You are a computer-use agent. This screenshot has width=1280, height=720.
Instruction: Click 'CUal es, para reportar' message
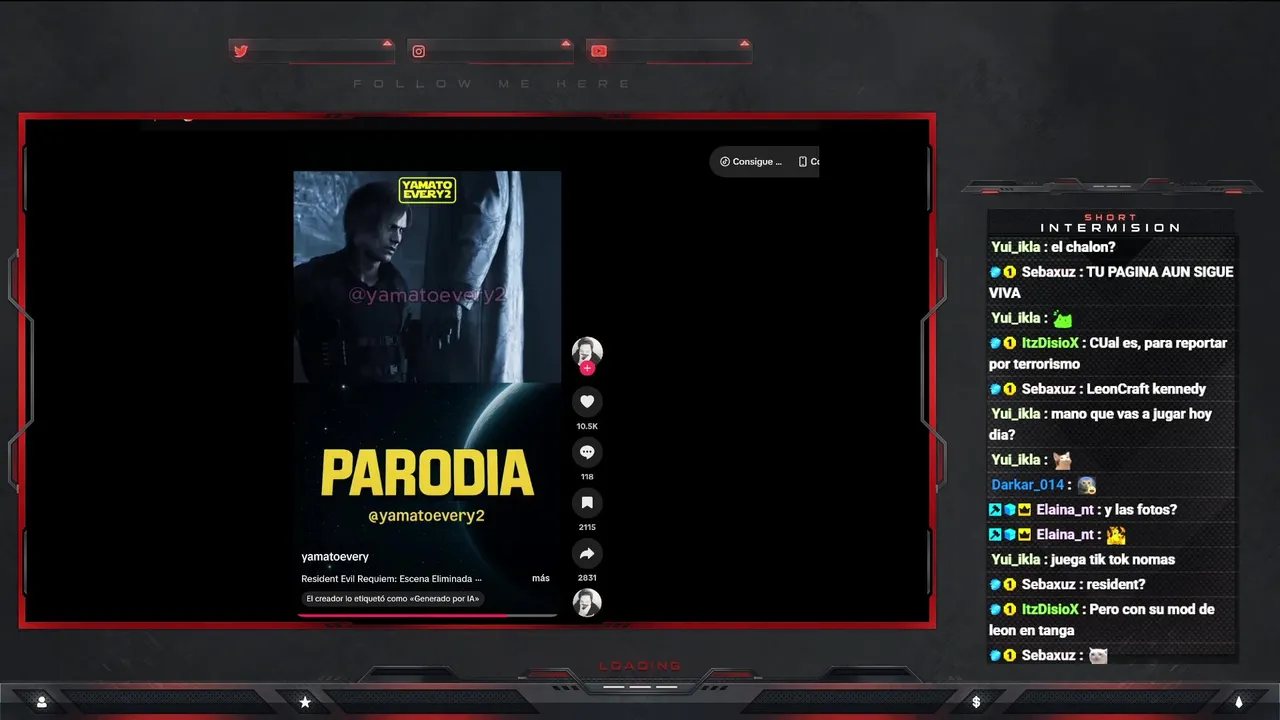(x=1108, y=353)
